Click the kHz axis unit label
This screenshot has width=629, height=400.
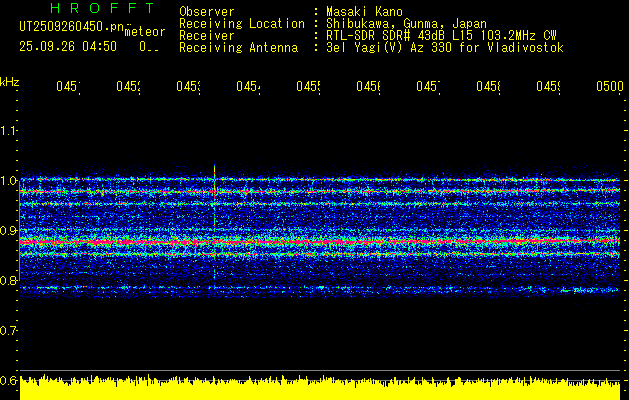(x=9, y=82)
